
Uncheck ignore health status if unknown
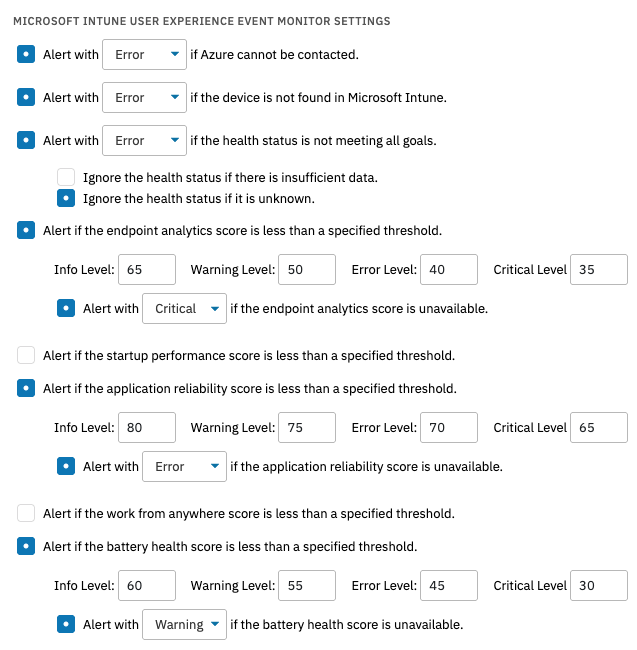click(66, 198)
